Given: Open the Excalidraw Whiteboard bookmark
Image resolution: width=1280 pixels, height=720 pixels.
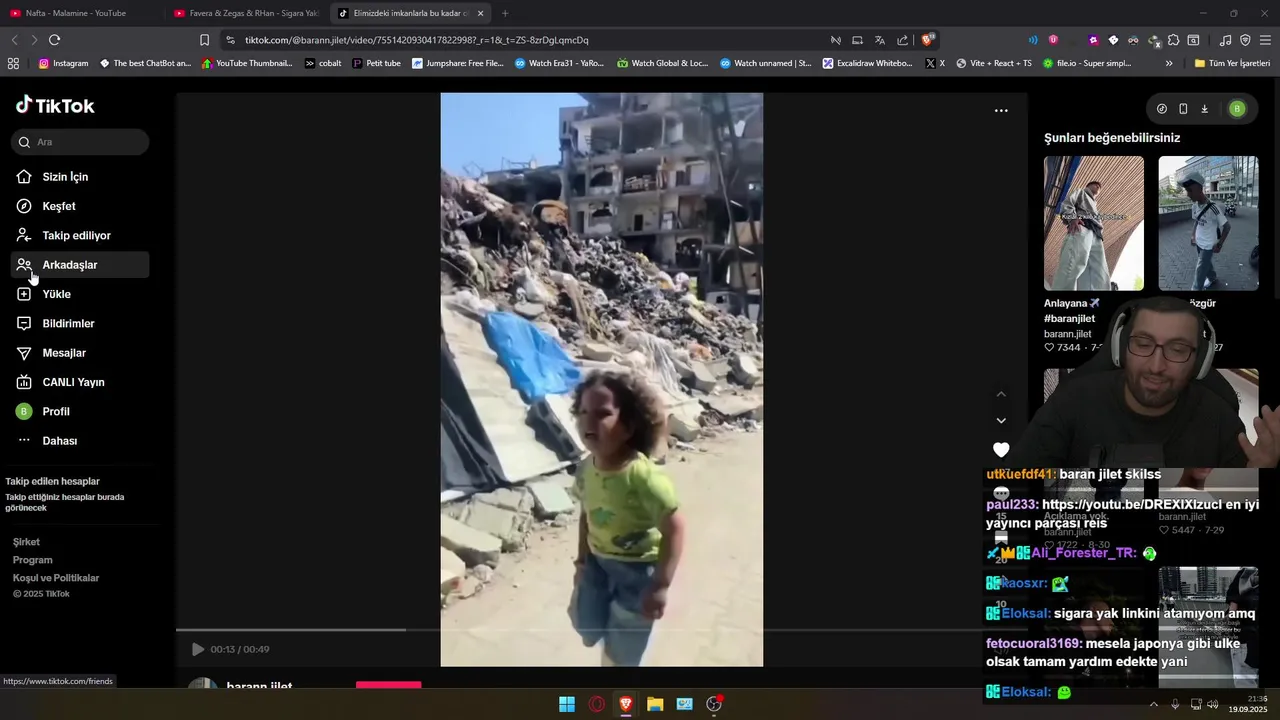Looking at the screenshot, I should click(x=867, y=63).
